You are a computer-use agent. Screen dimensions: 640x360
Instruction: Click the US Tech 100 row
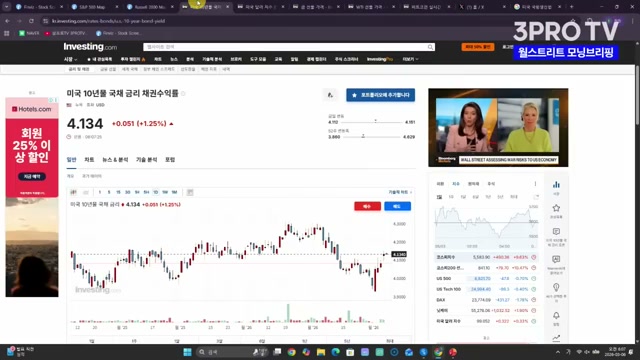(x=486, y=289)
